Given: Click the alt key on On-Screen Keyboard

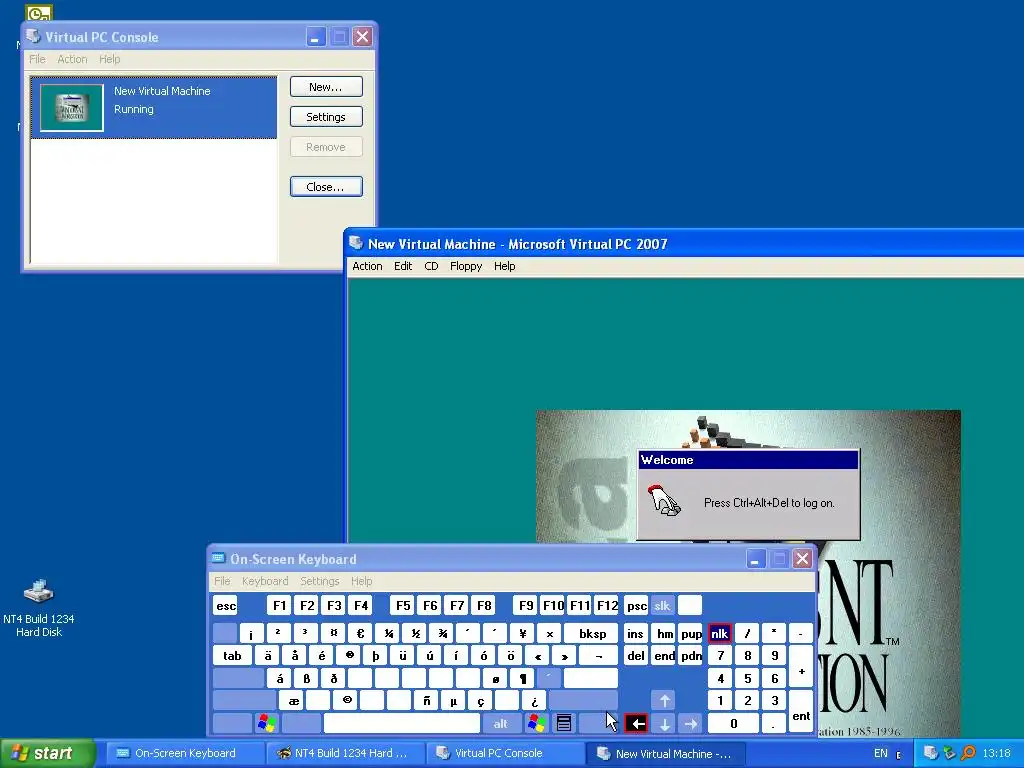Looking at the screenshot, I should click(501, 724).
